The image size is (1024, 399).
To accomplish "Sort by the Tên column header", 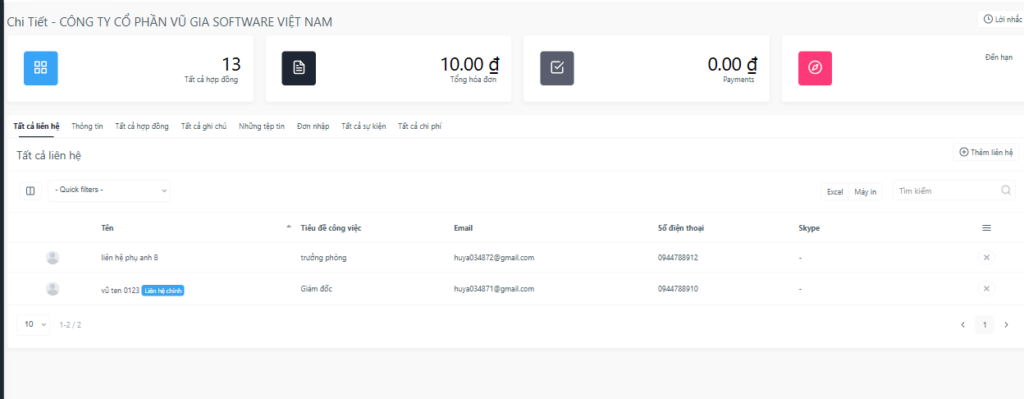I will pos(107,228).
